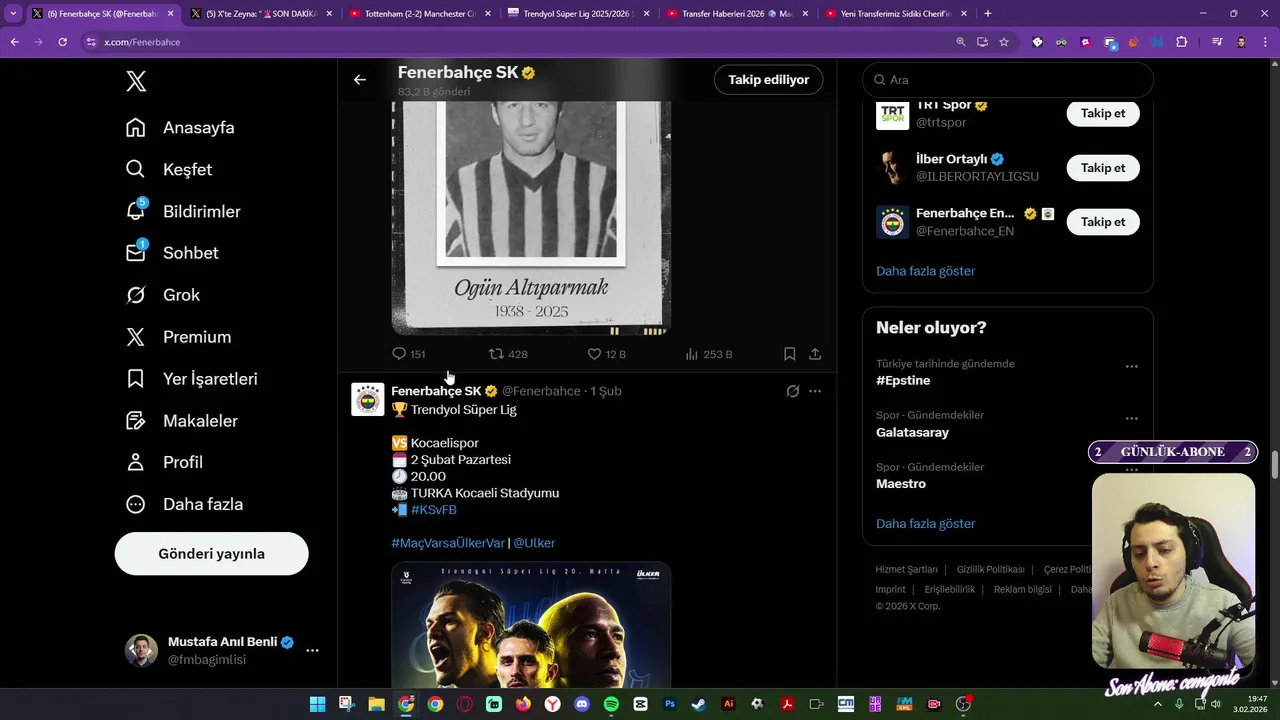
Task: Open Grok from the sidebar
Action: pyautogui.click(x=163, y=295)
